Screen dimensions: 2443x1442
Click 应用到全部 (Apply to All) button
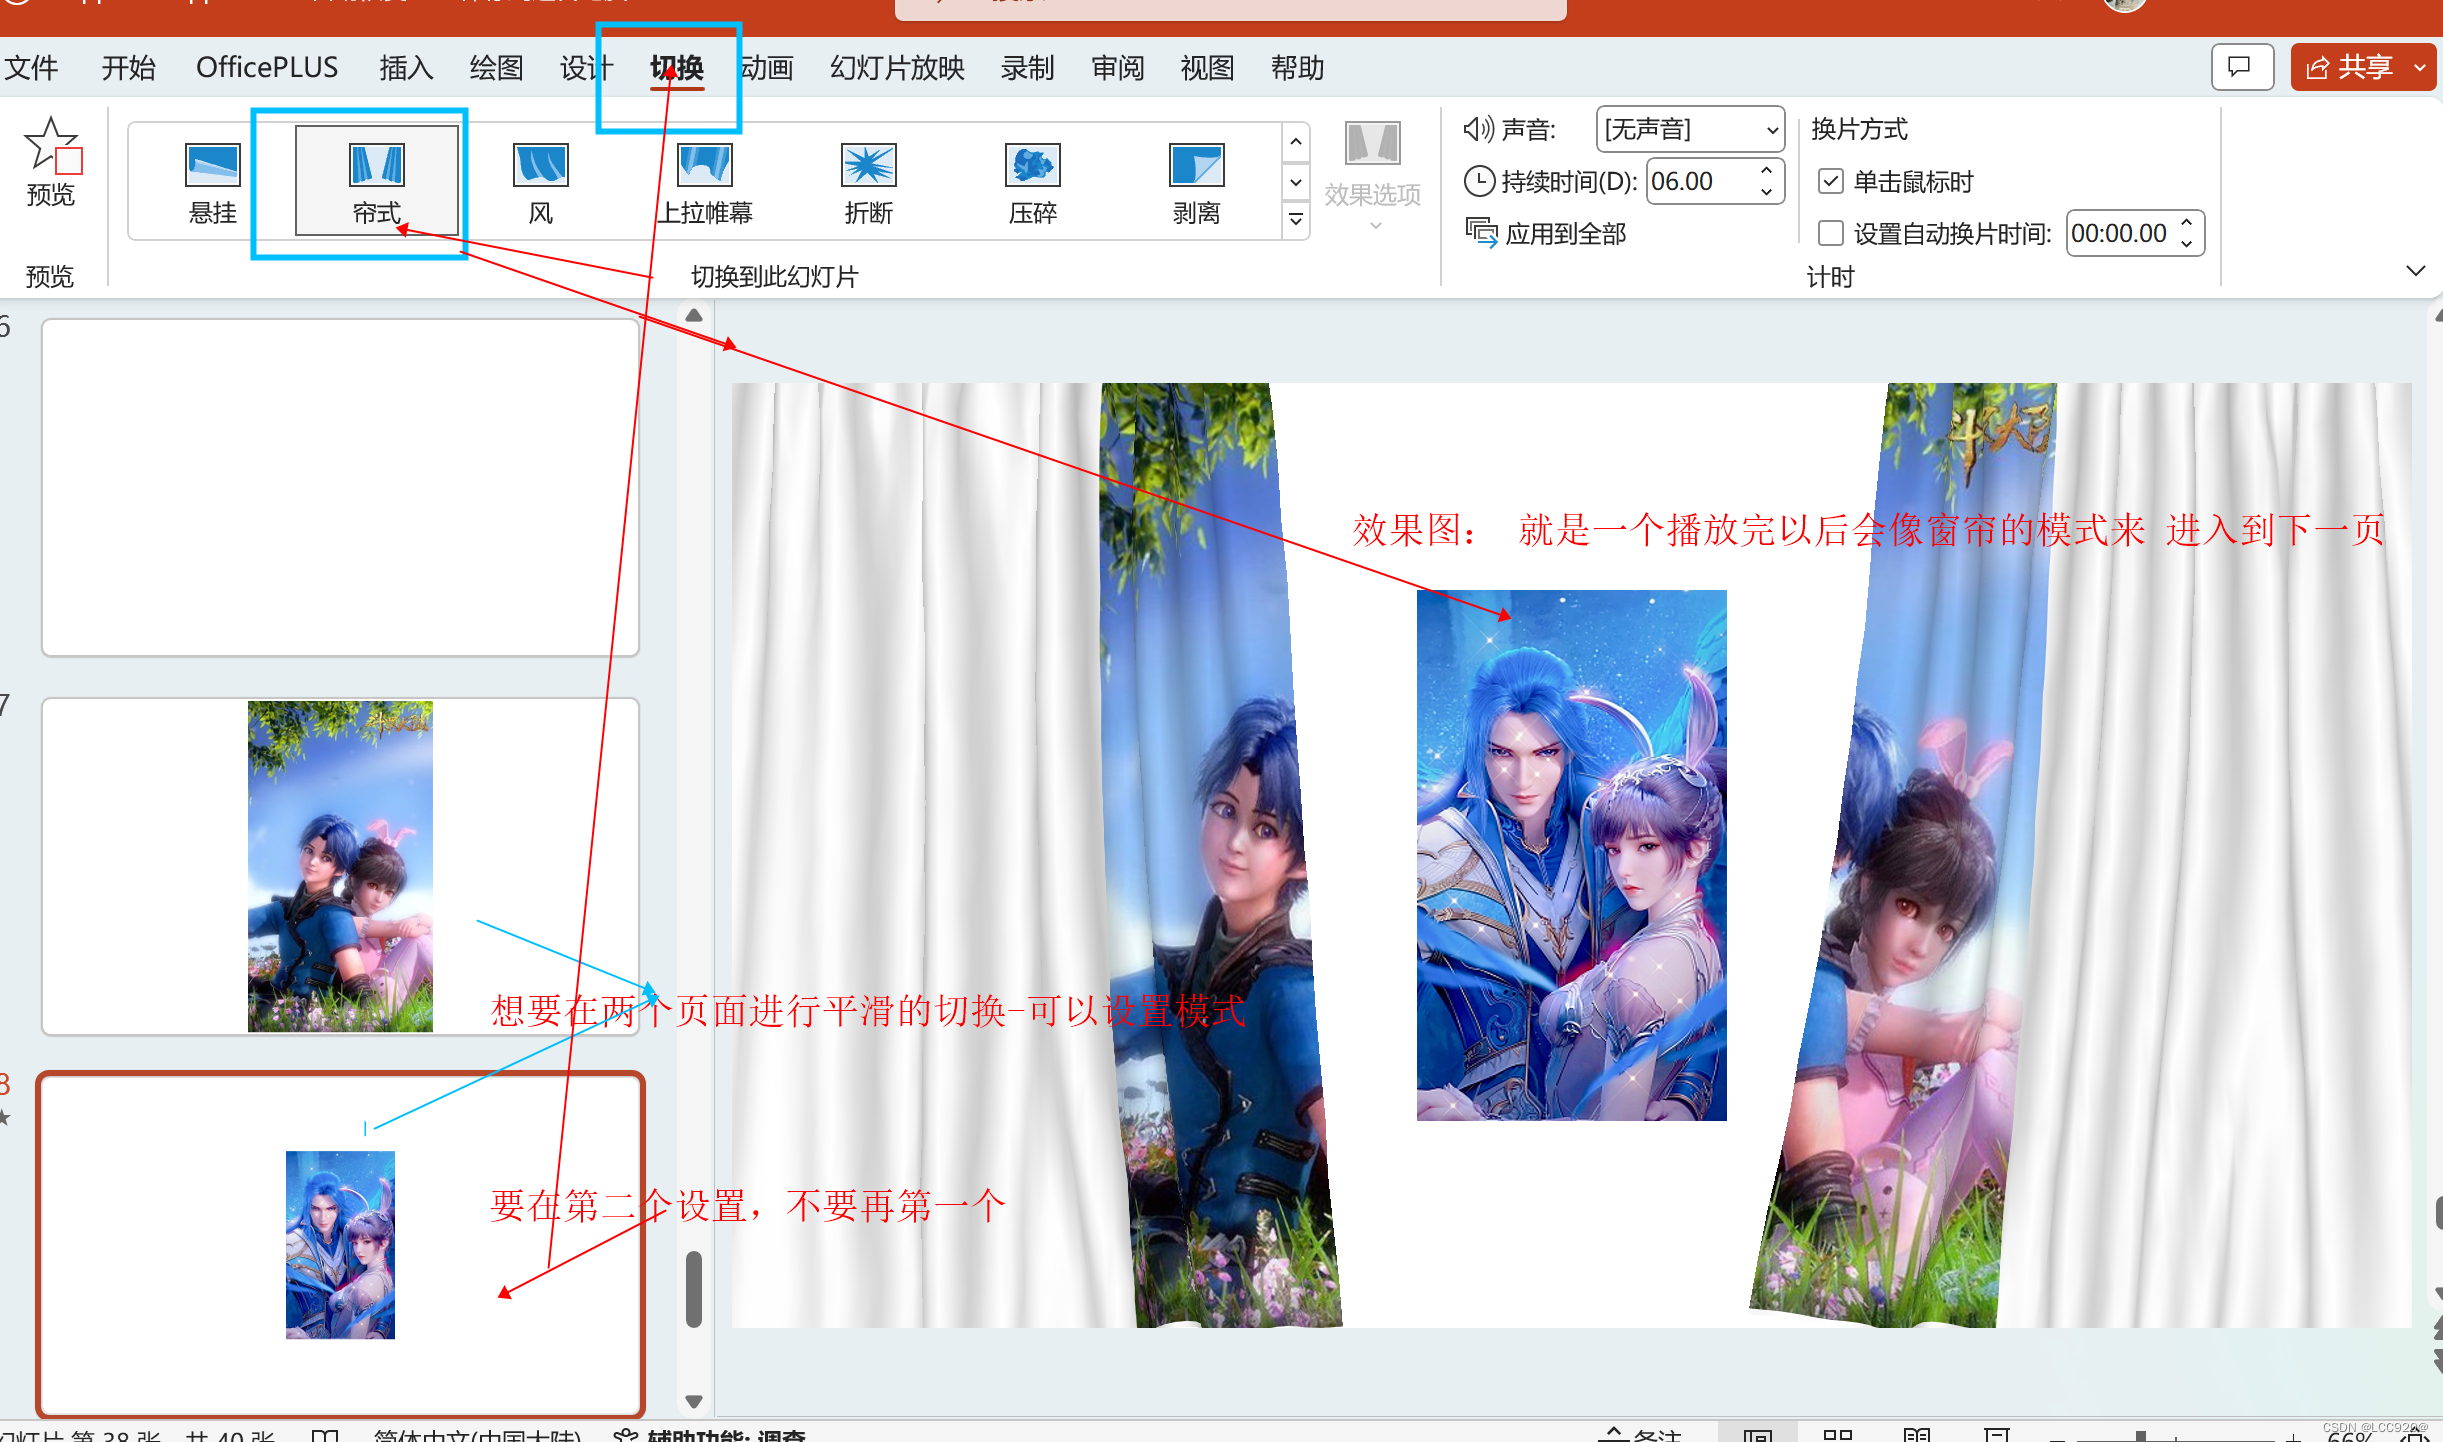click(1546, 234)
